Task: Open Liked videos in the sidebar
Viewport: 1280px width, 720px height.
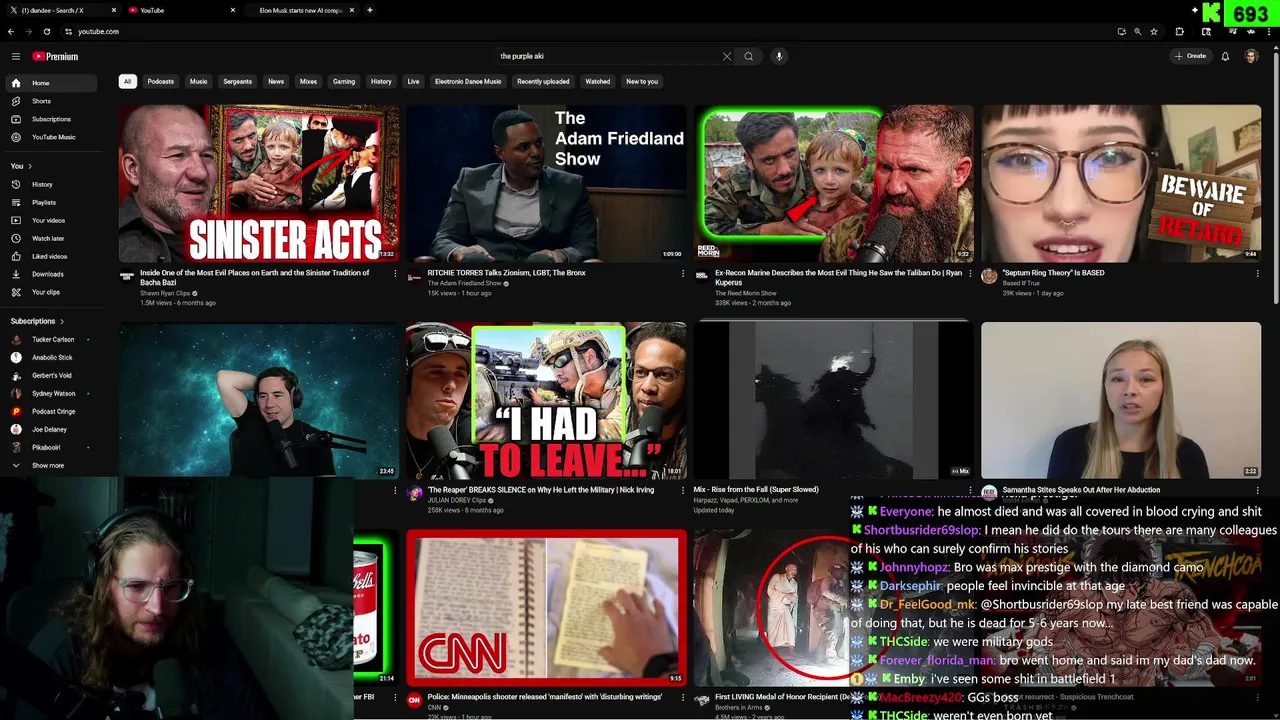Action: point(50,256)
